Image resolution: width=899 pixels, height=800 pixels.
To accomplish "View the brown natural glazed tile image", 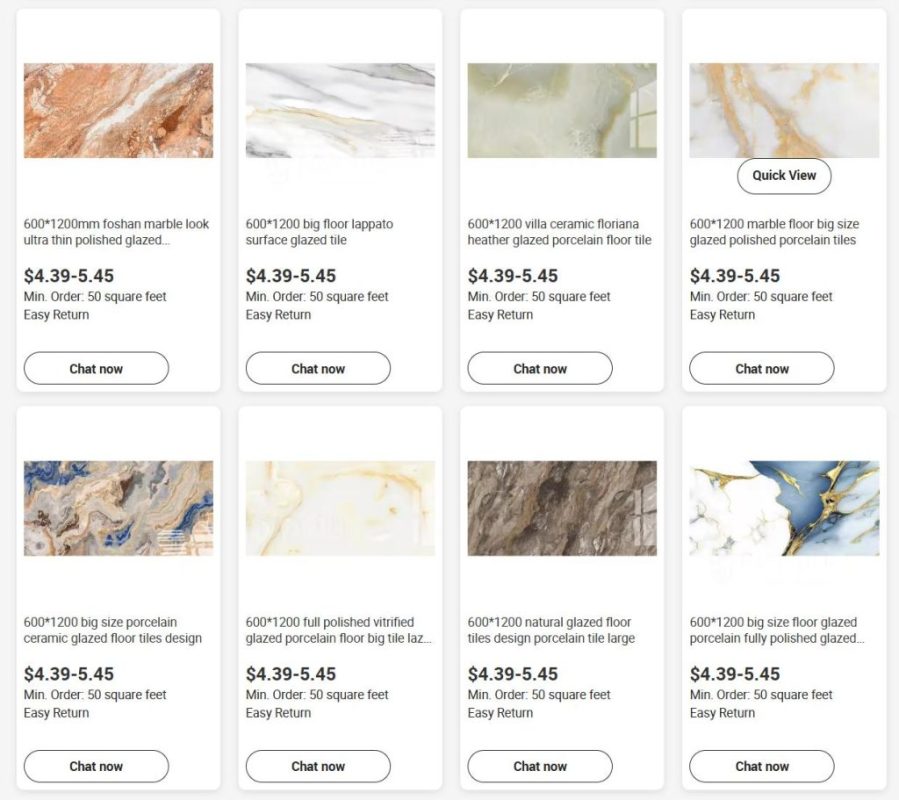I will 562,508.
